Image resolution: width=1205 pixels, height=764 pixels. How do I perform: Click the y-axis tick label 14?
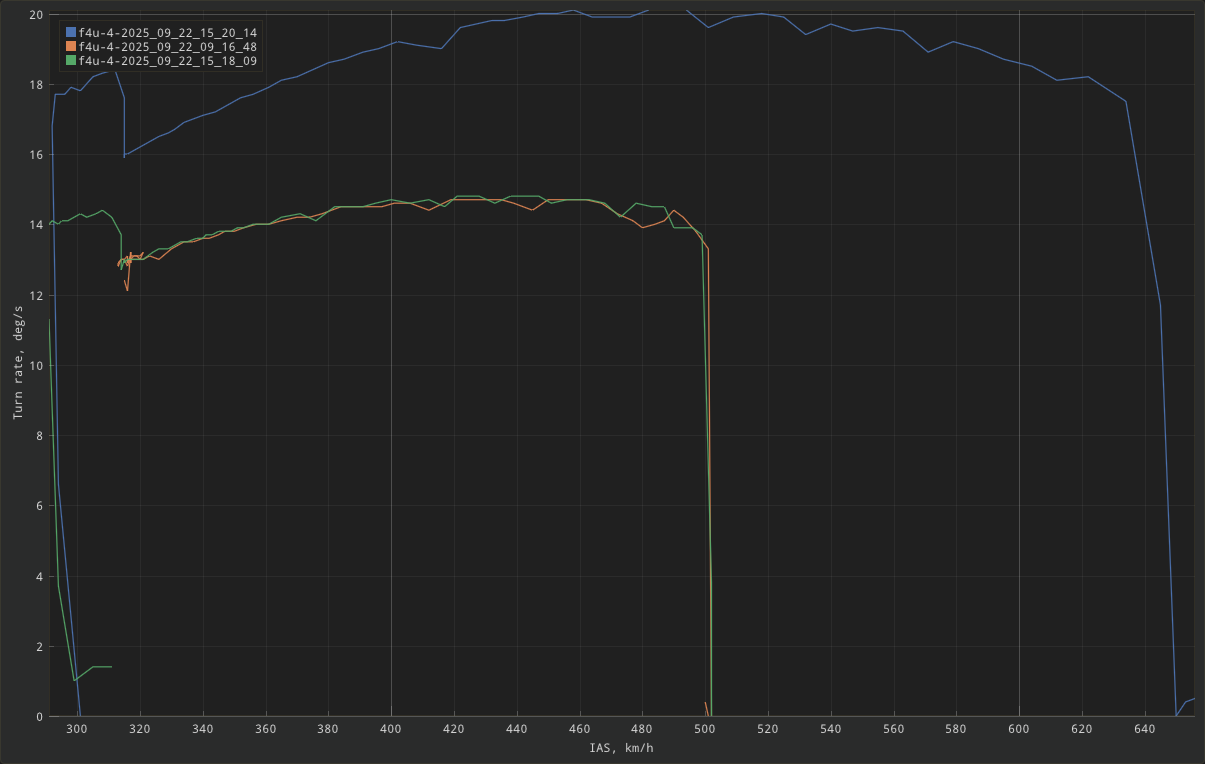point(36,225)
